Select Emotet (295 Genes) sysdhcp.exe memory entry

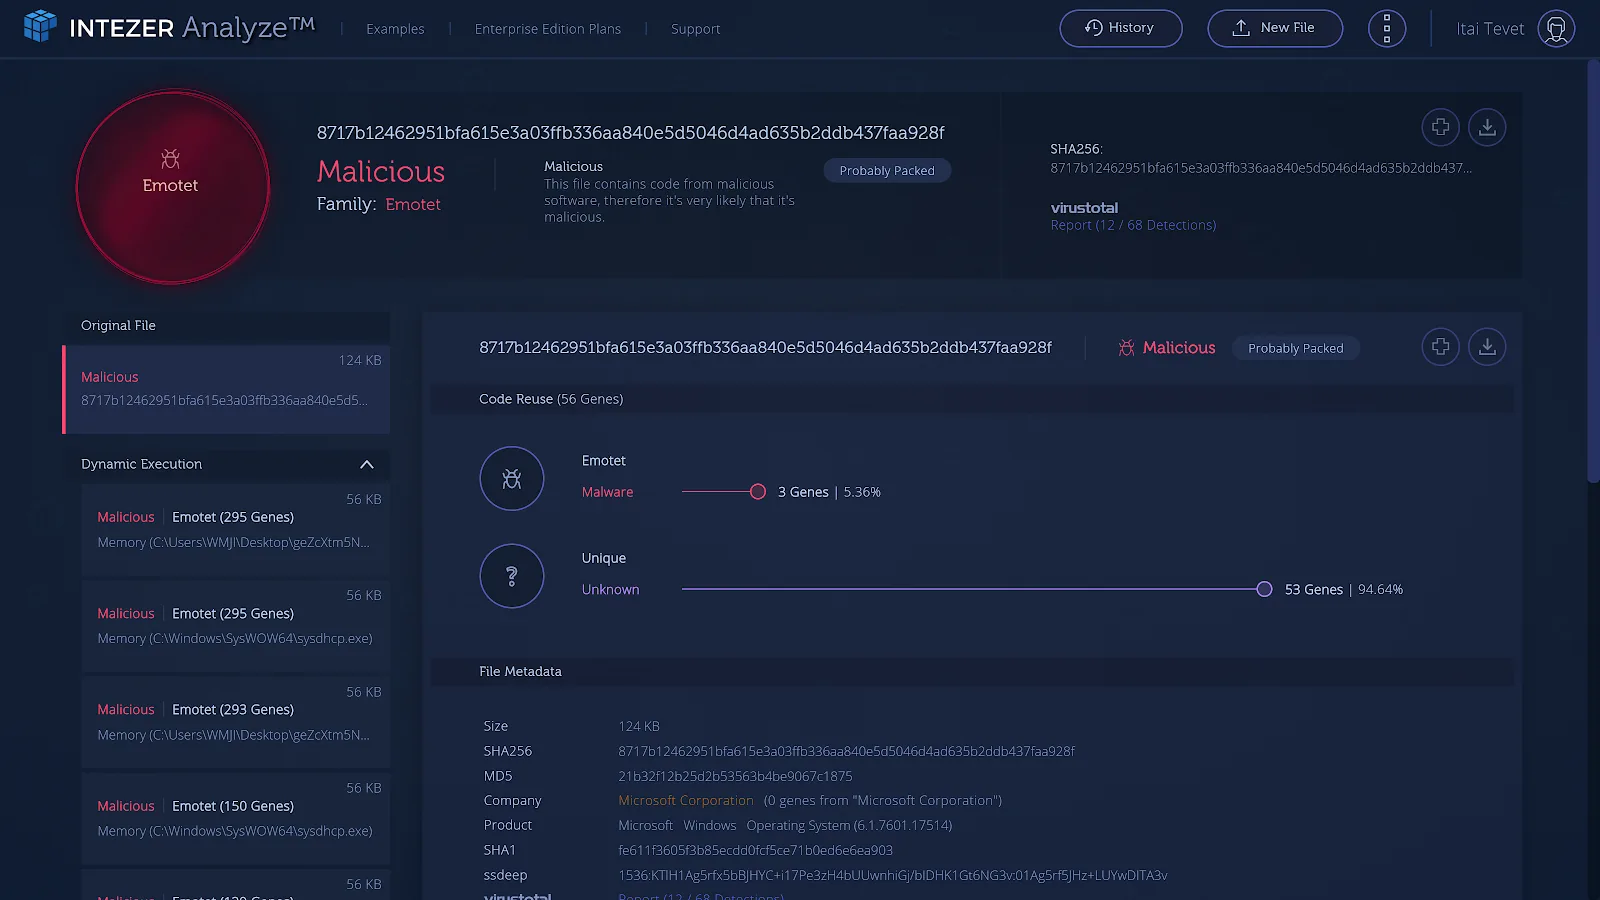pos(235,625)
